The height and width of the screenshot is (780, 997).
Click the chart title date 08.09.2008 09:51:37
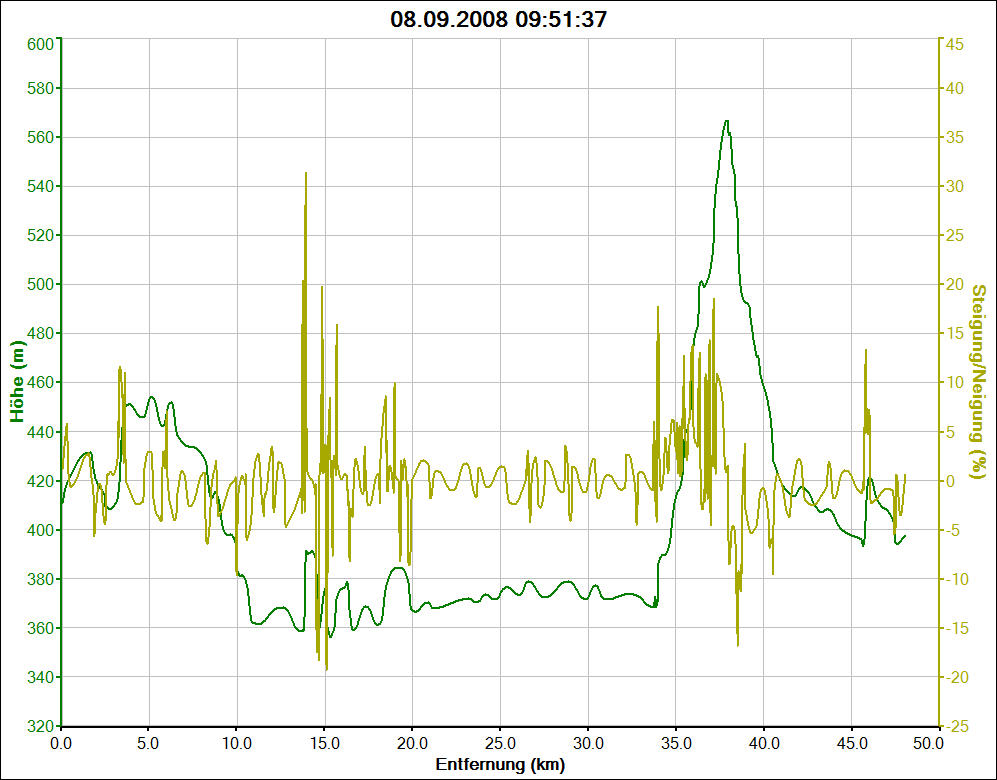click(x=498, y=19)
